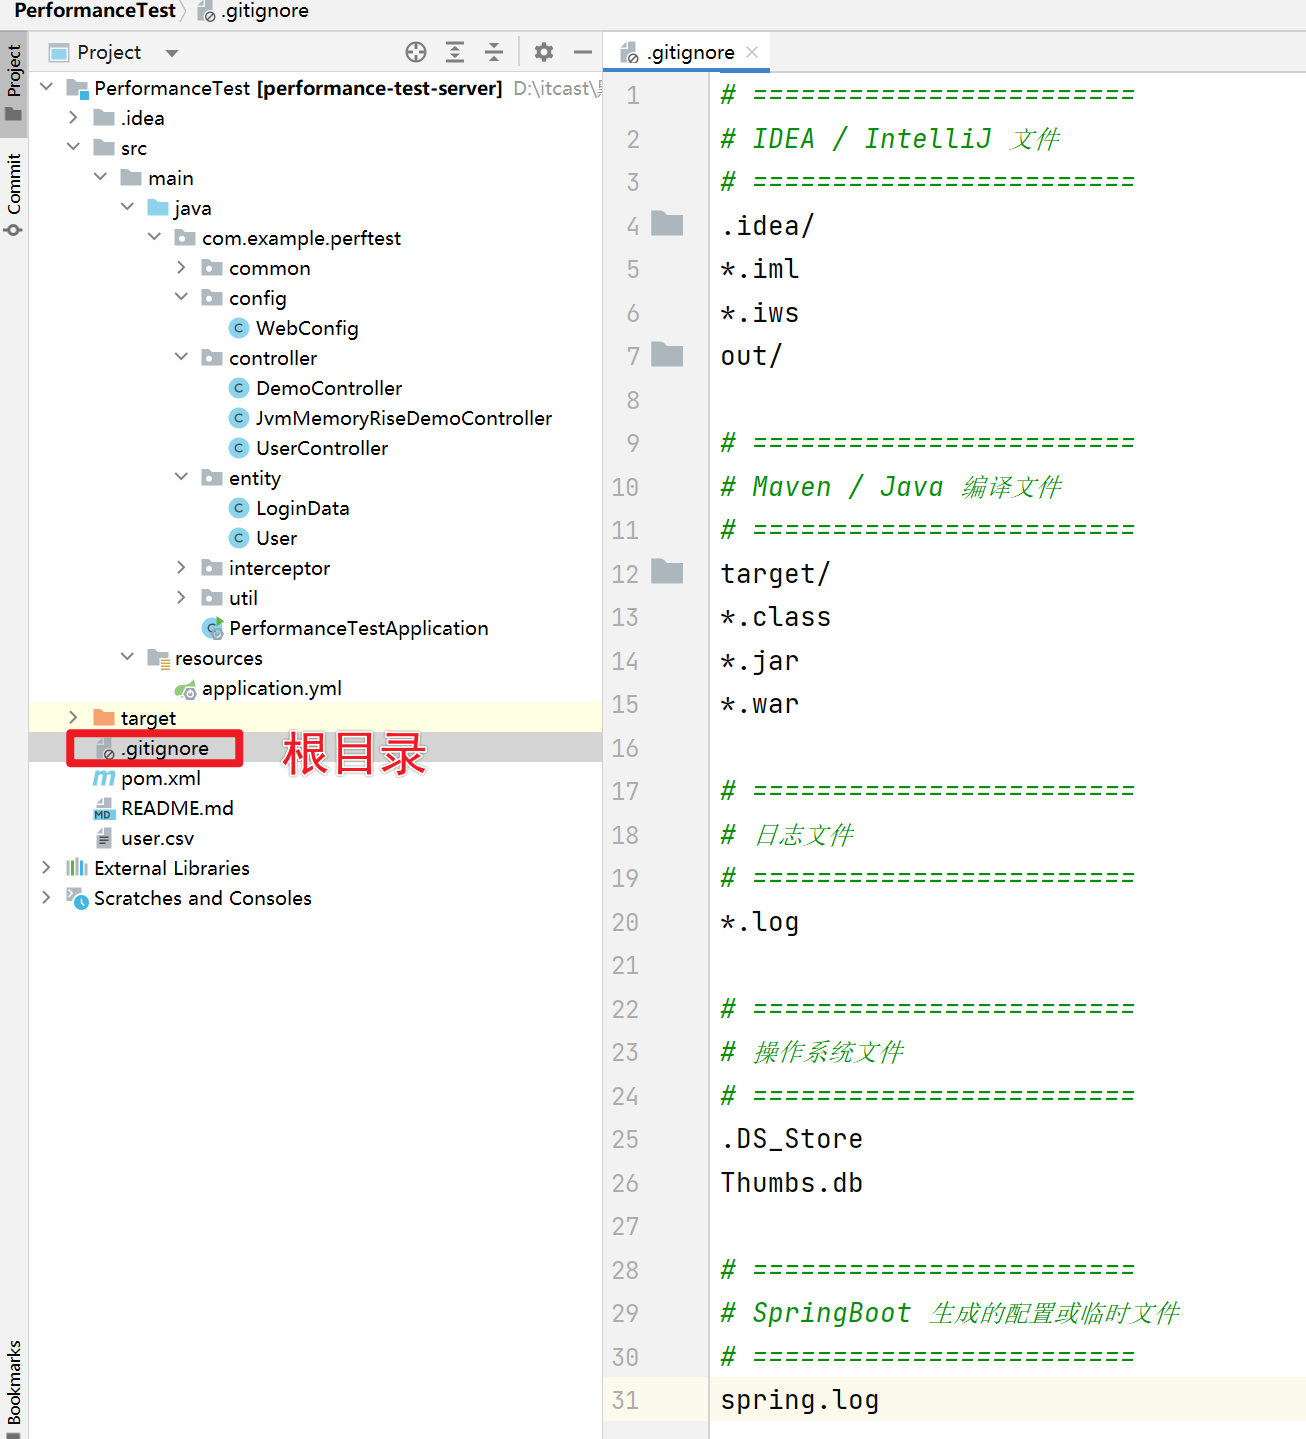Open Project panel settings gear
The image size is (1306, 1439).
(x=544, y=52)
